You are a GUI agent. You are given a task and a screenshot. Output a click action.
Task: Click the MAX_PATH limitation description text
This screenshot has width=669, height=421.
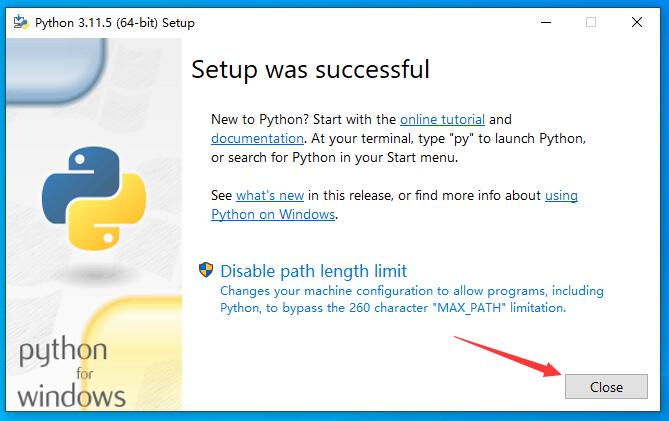pyautogui.click(x=411, y=300)
